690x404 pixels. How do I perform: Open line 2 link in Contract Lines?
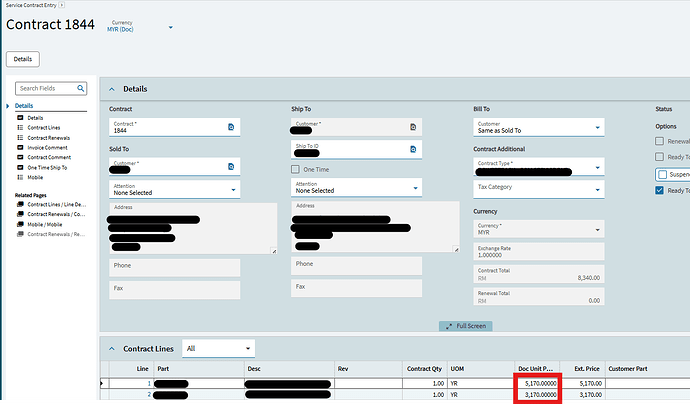pos(149,395)
